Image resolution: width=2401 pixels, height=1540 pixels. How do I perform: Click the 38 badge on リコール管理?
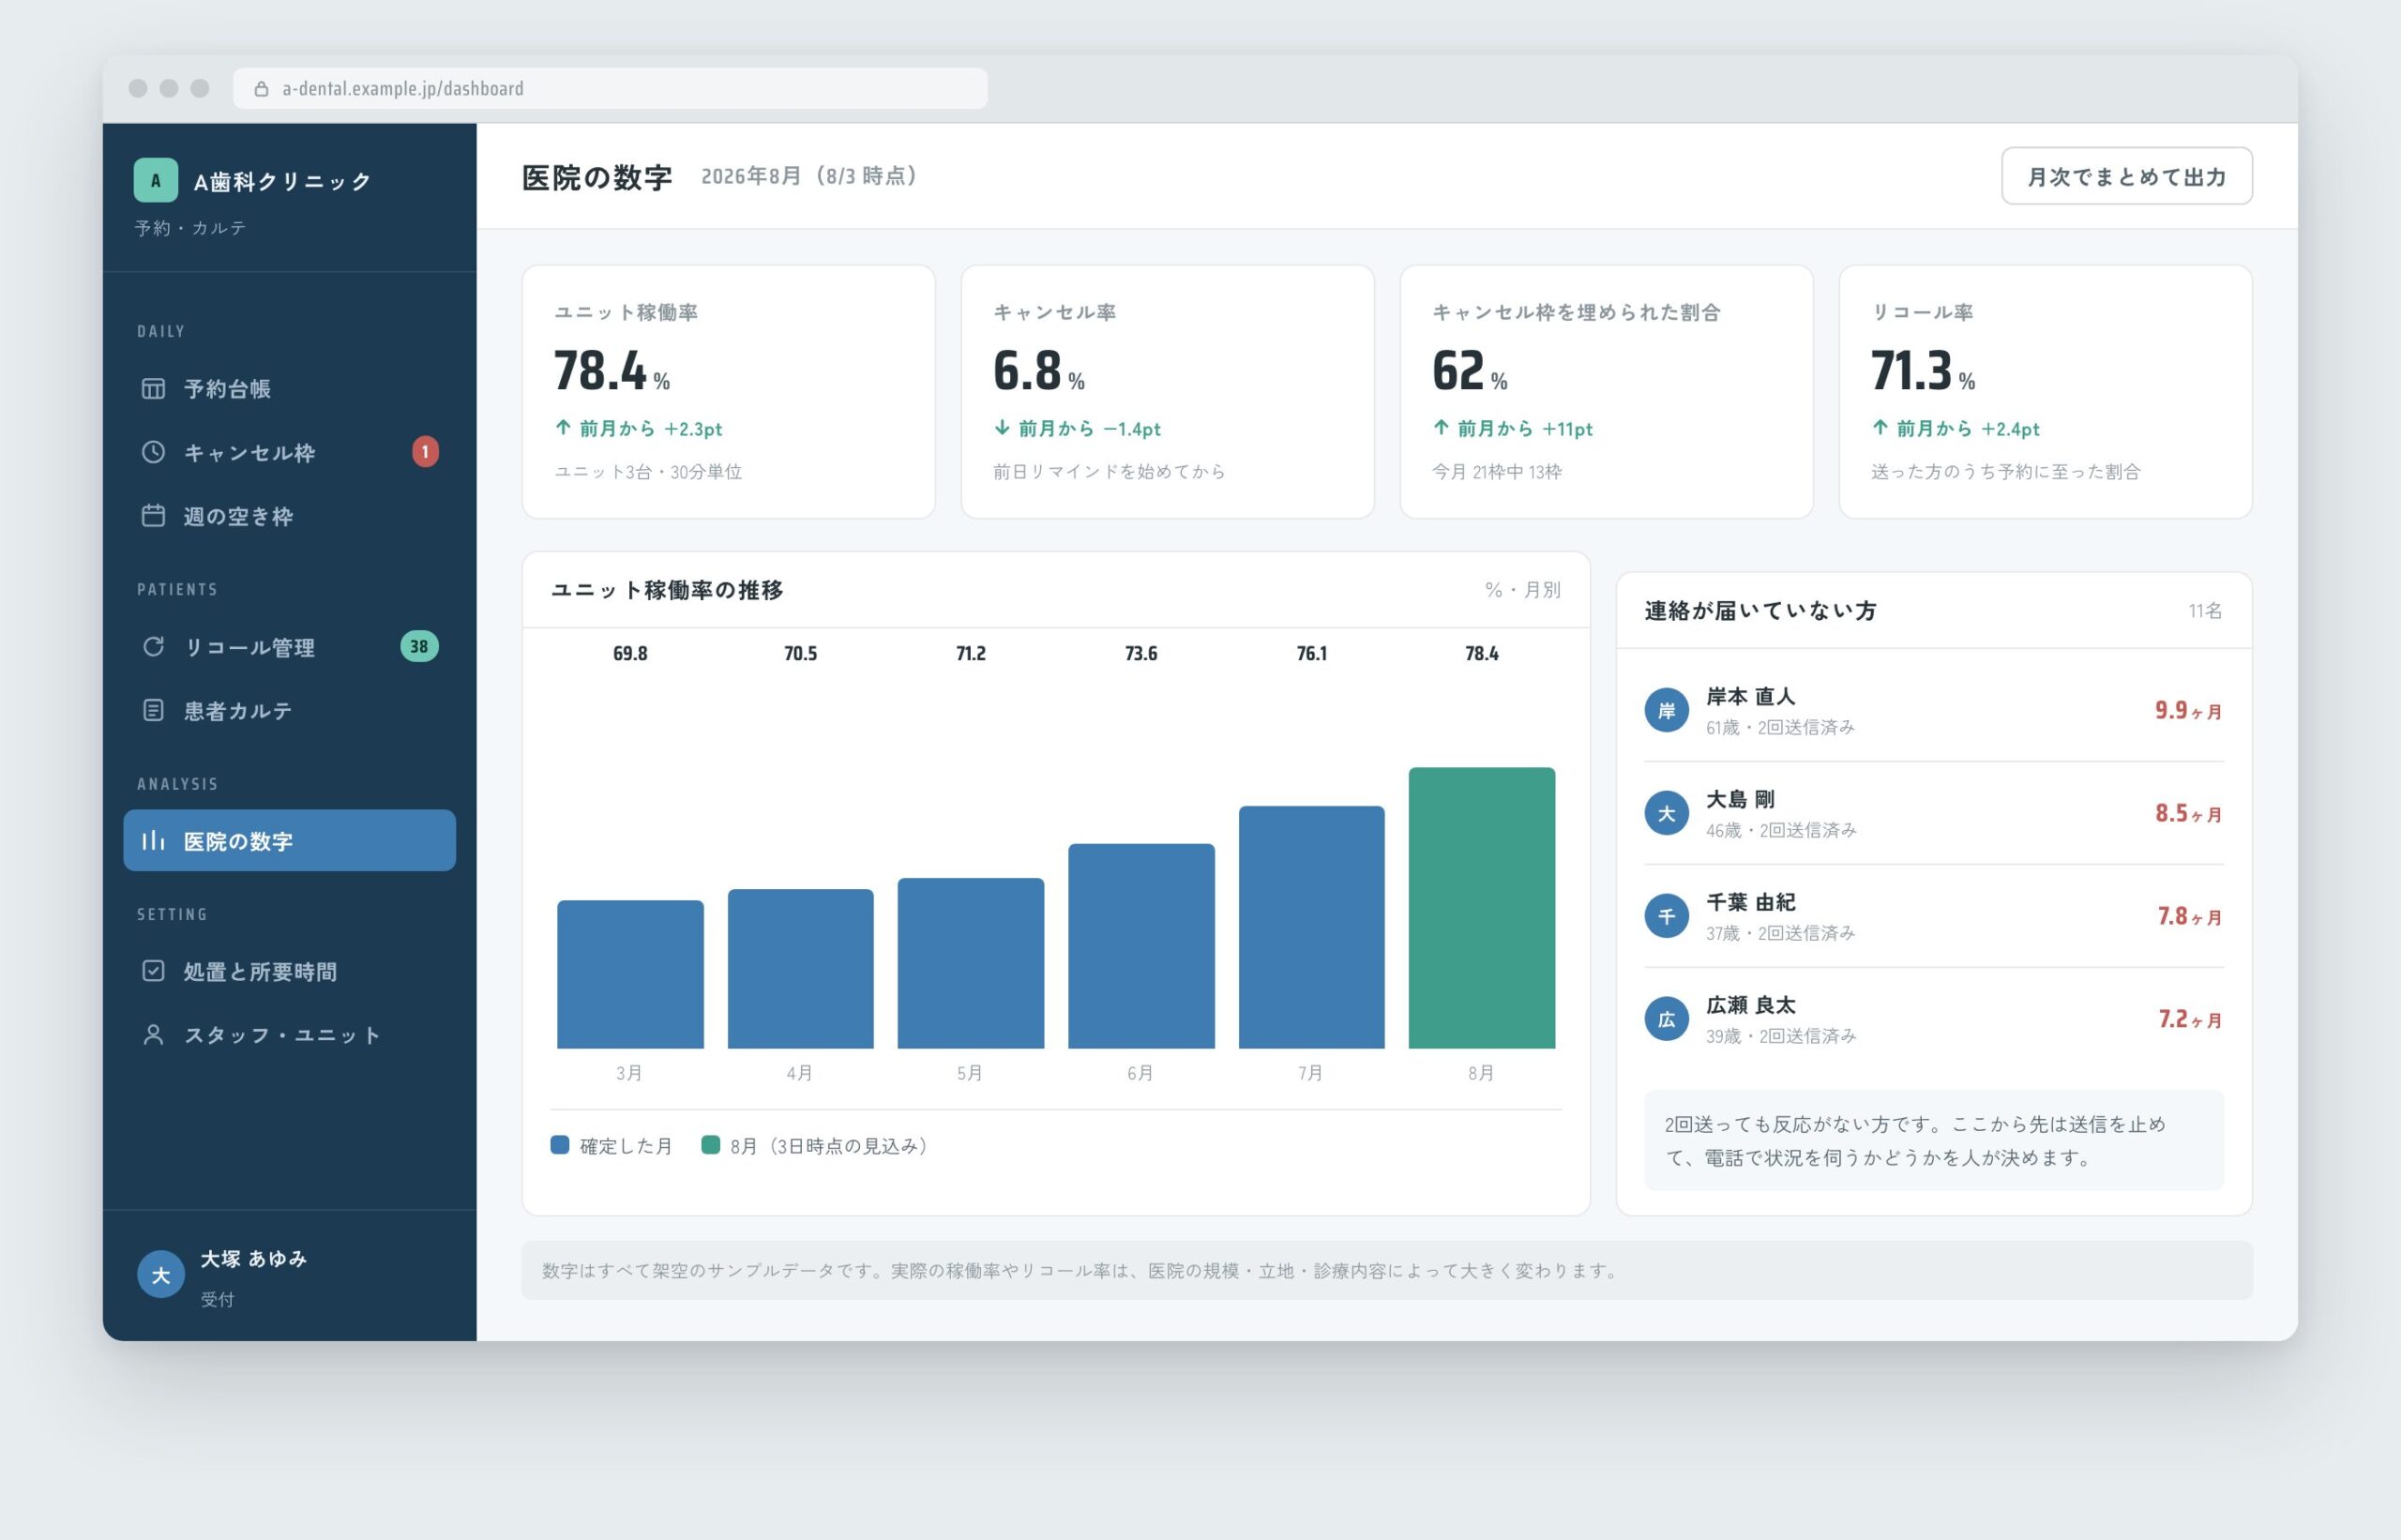[x=419, y=647]
